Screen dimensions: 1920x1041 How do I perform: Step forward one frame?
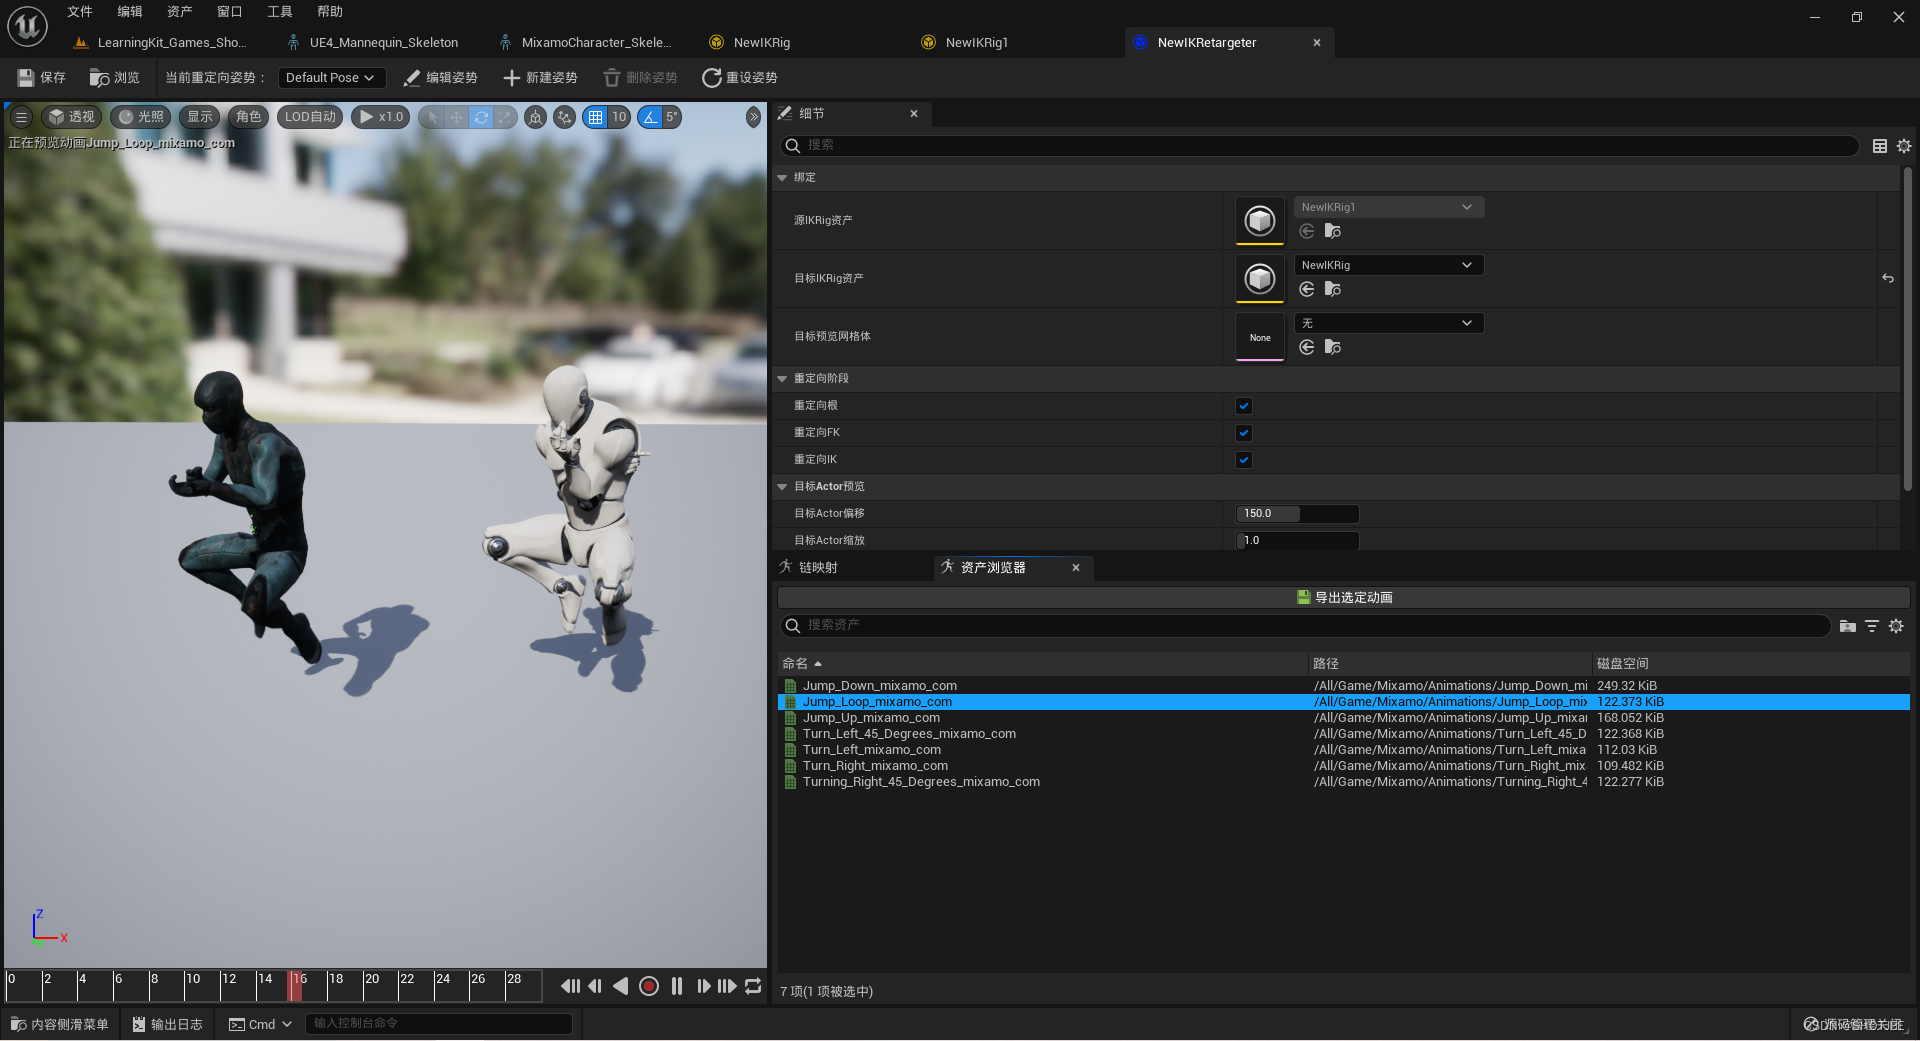coord(703,986)
